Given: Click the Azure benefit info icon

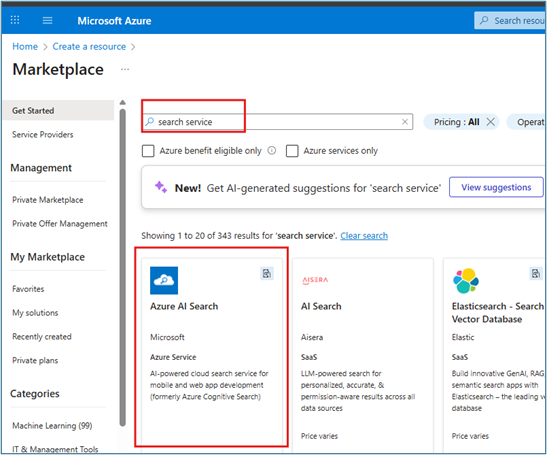Looking at the screenshot, I should click(272, 150).
